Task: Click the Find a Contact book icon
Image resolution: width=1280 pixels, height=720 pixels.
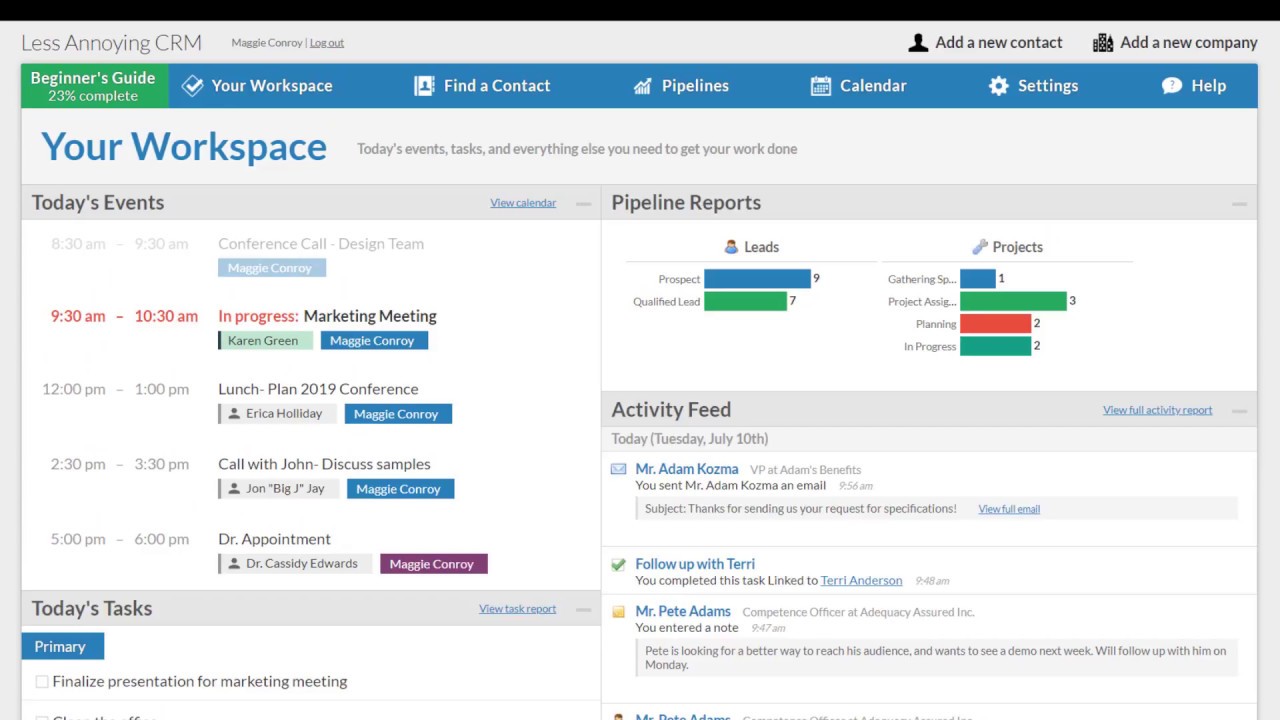Action: click(424, 85)
